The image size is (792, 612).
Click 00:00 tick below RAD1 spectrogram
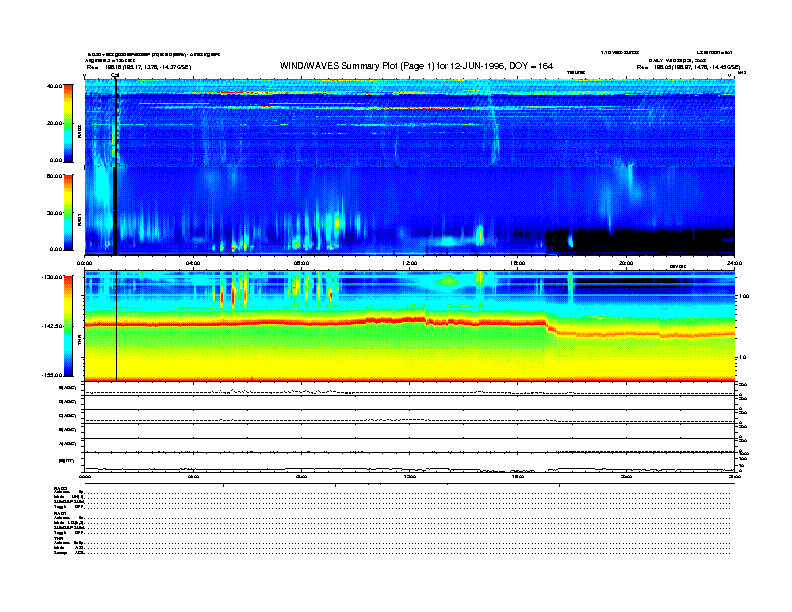(x=84, y=263)
